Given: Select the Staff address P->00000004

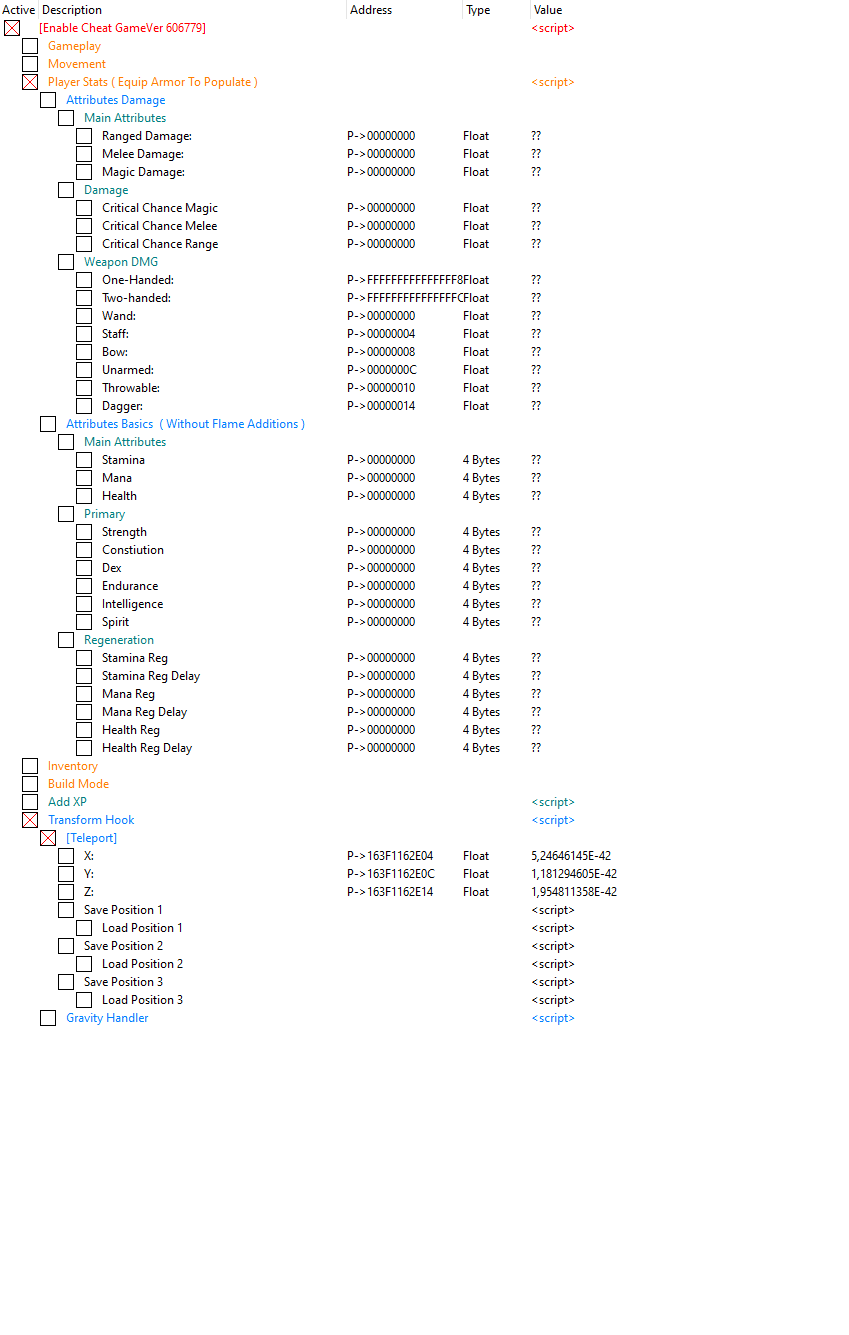Looking at the screenshot, I should 381,334.
